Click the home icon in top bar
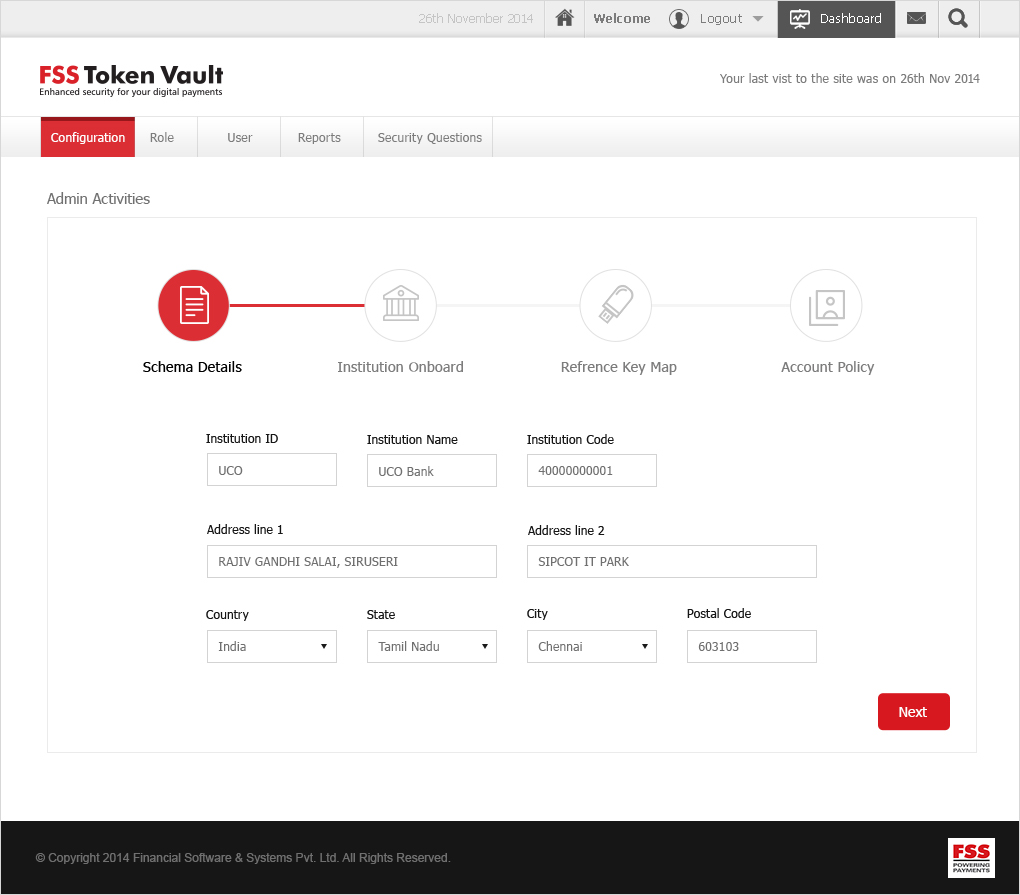 [x=565, y=18]
